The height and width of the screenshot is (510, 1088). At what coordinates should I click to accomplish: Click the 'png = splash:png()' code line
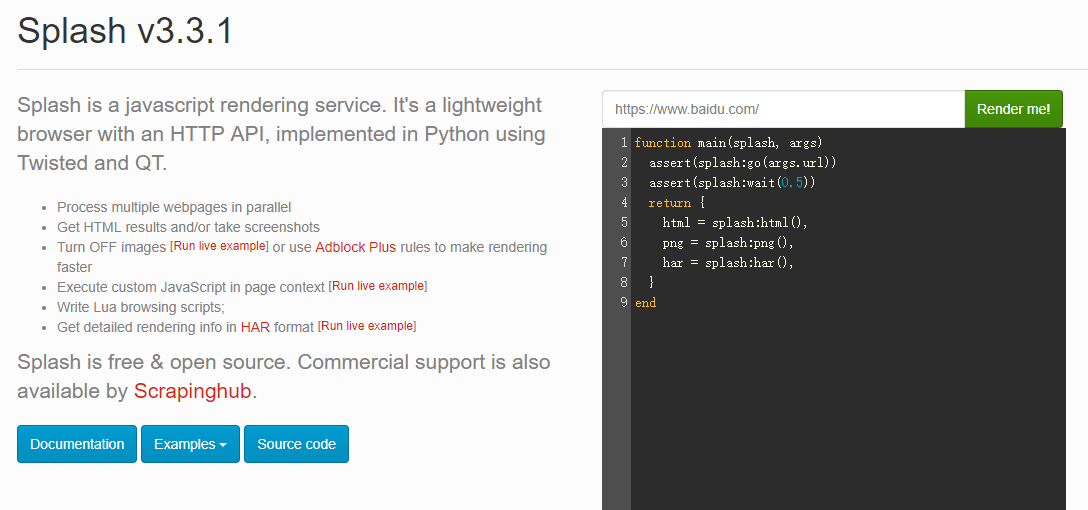pos(727,243)
